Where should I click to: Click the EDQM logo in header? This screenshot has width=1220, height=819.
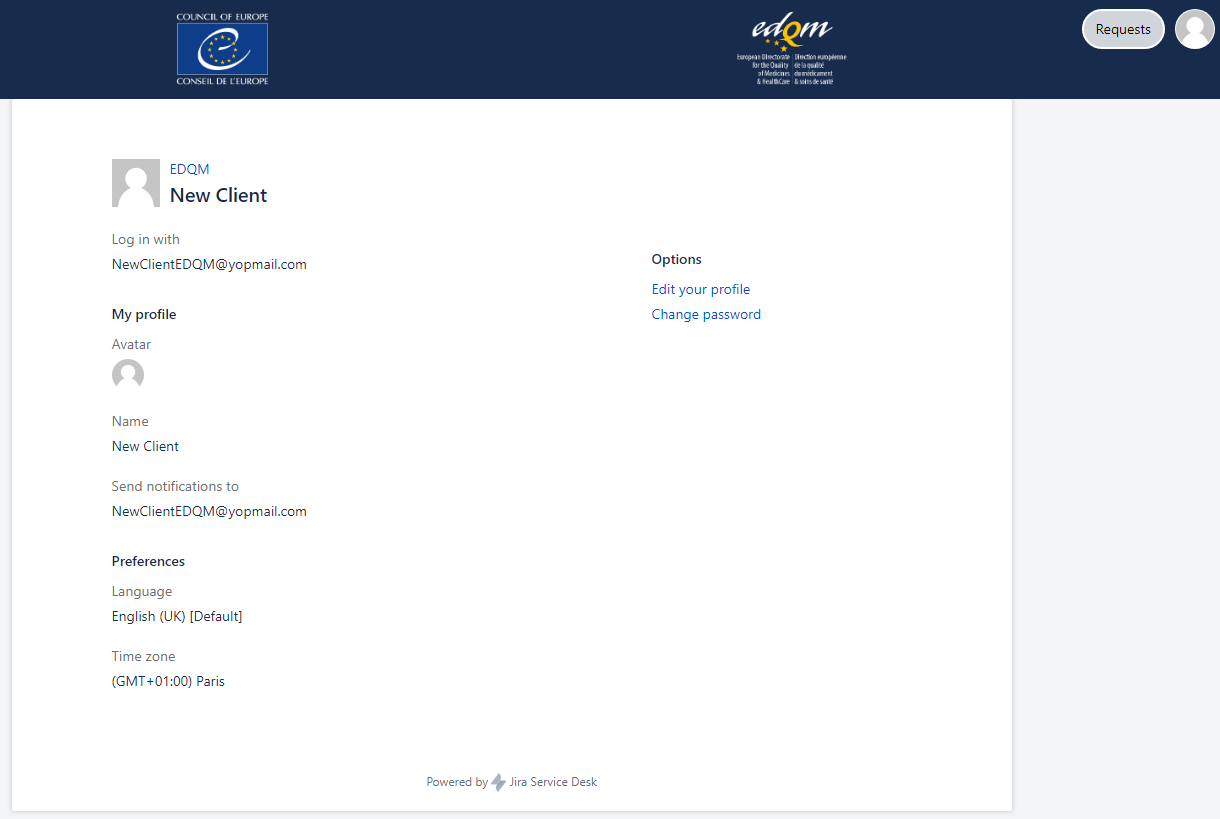[x=792, y=49]
